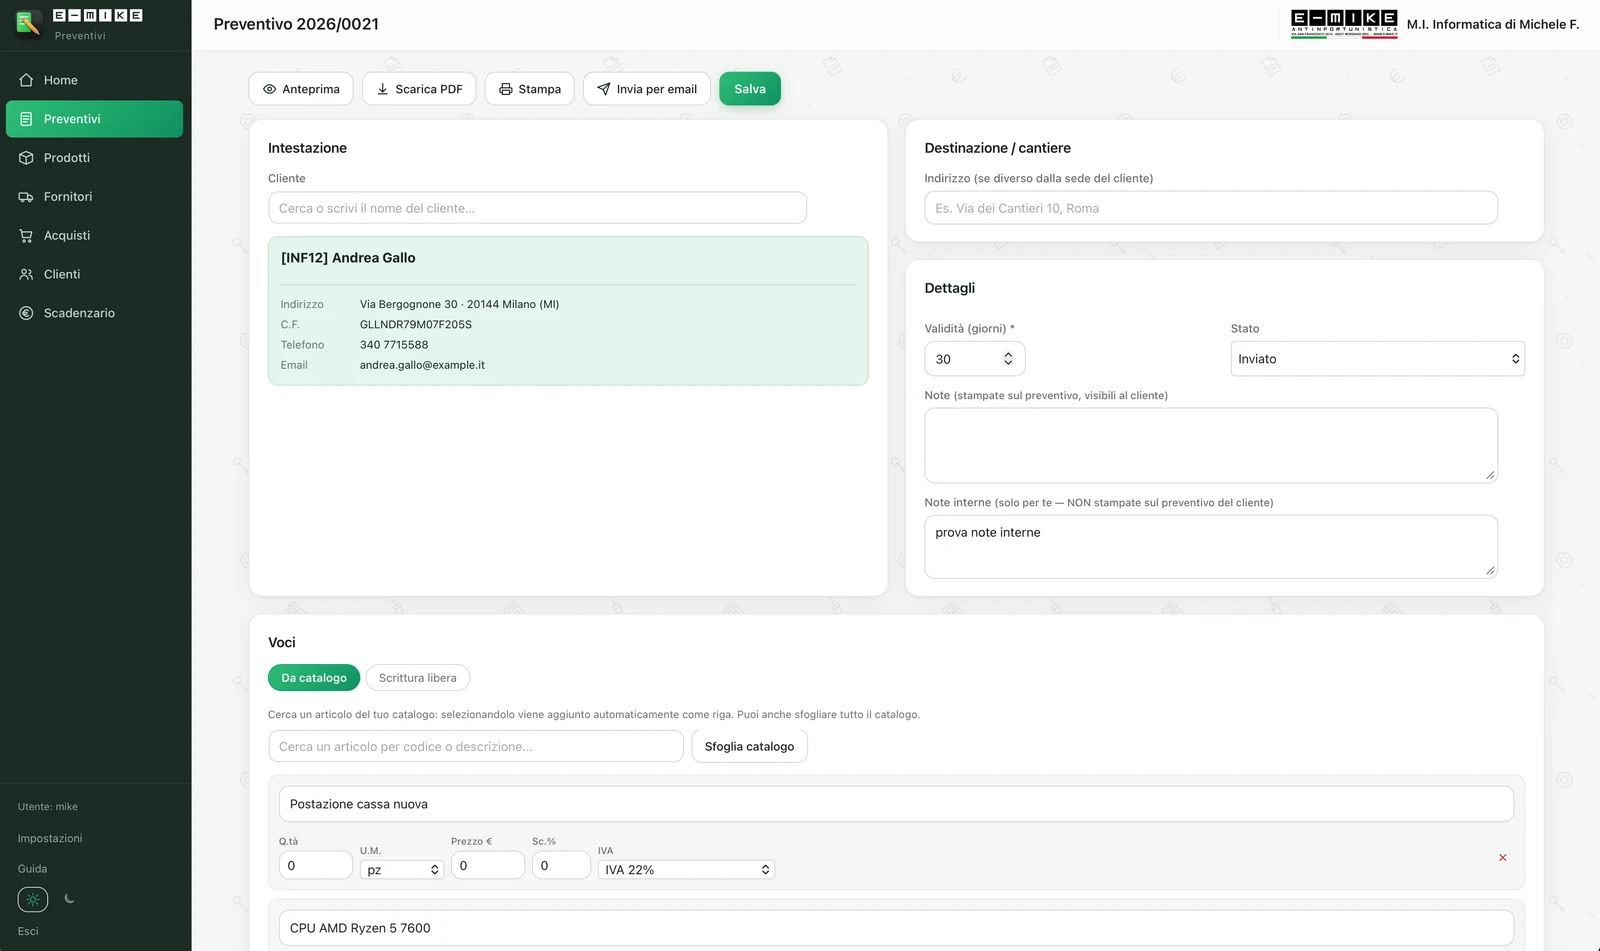This screenshot has width=1600, height=951.
Task: Click the eye icon on Anteprima button
Action: tap(269, 89)
